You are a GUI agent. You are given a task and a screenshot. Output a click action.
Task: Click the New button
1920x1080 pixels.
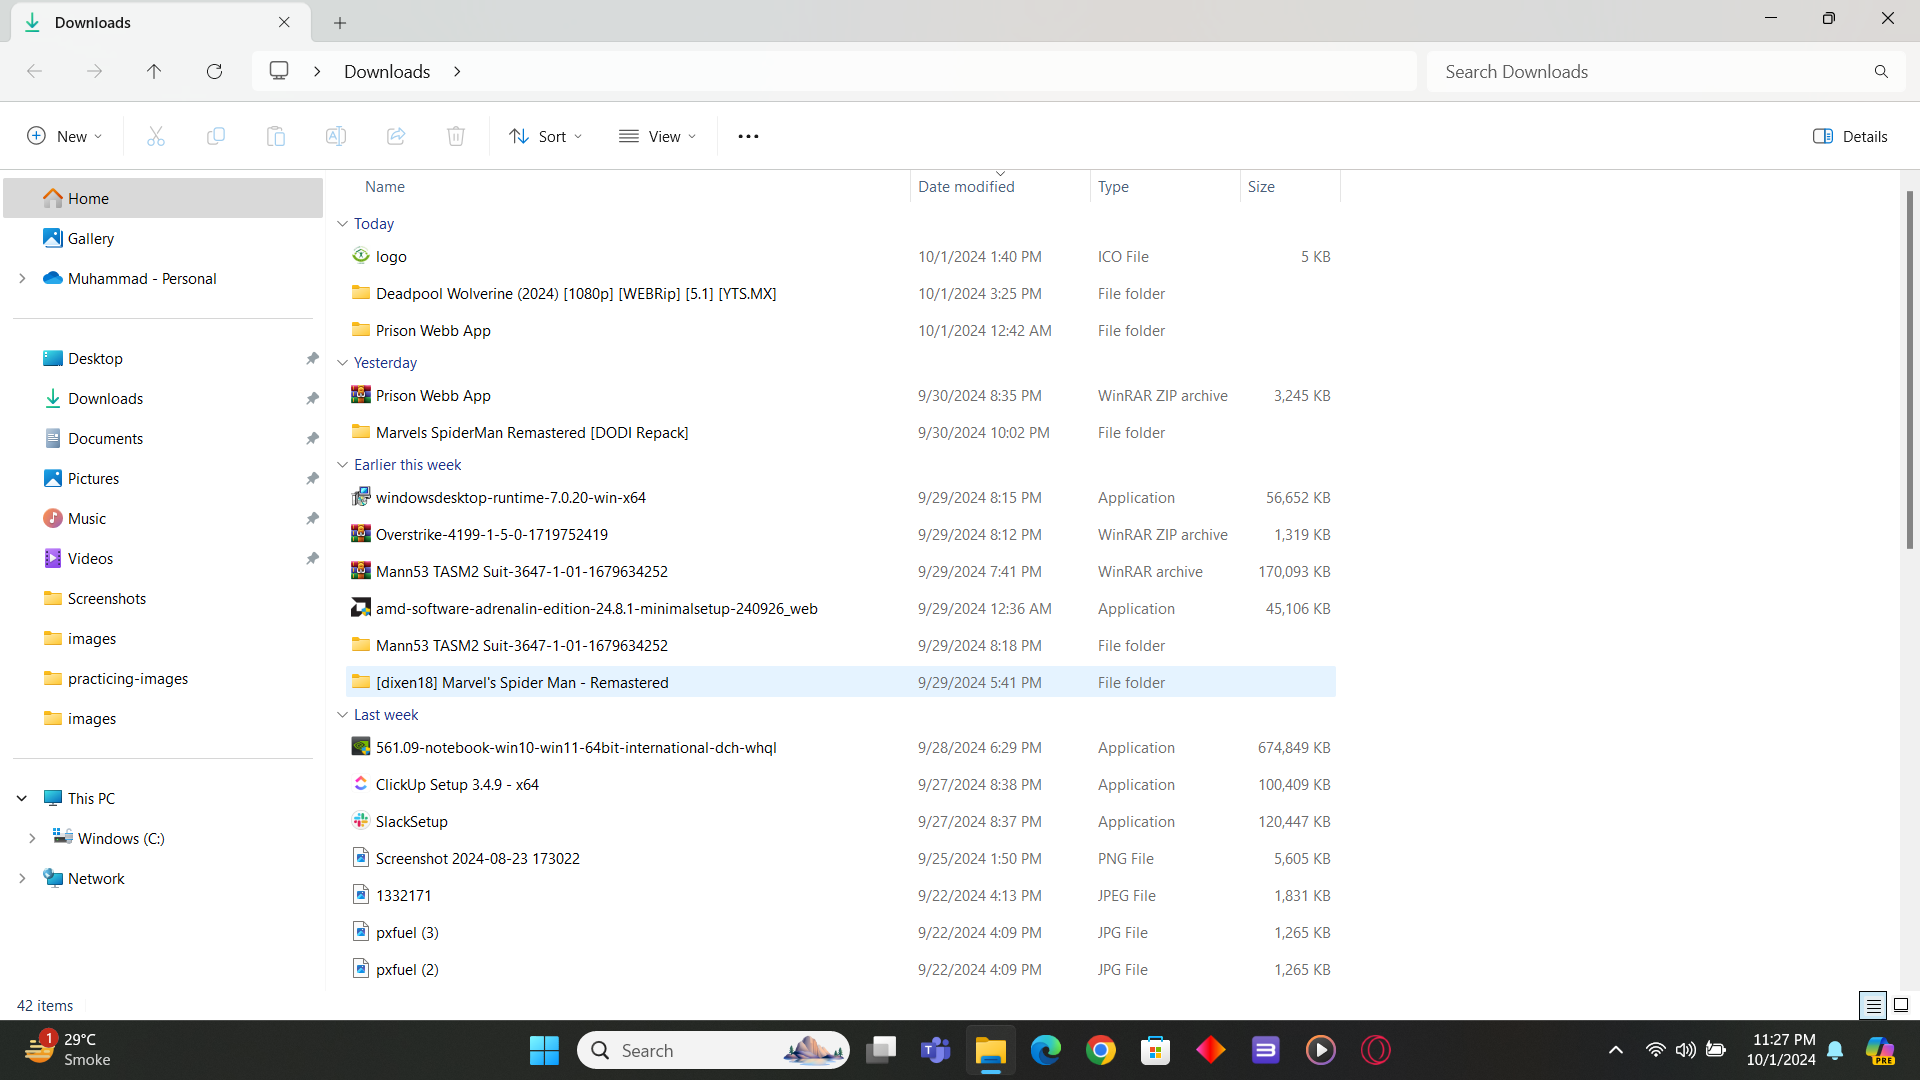[x=64, y=137]
